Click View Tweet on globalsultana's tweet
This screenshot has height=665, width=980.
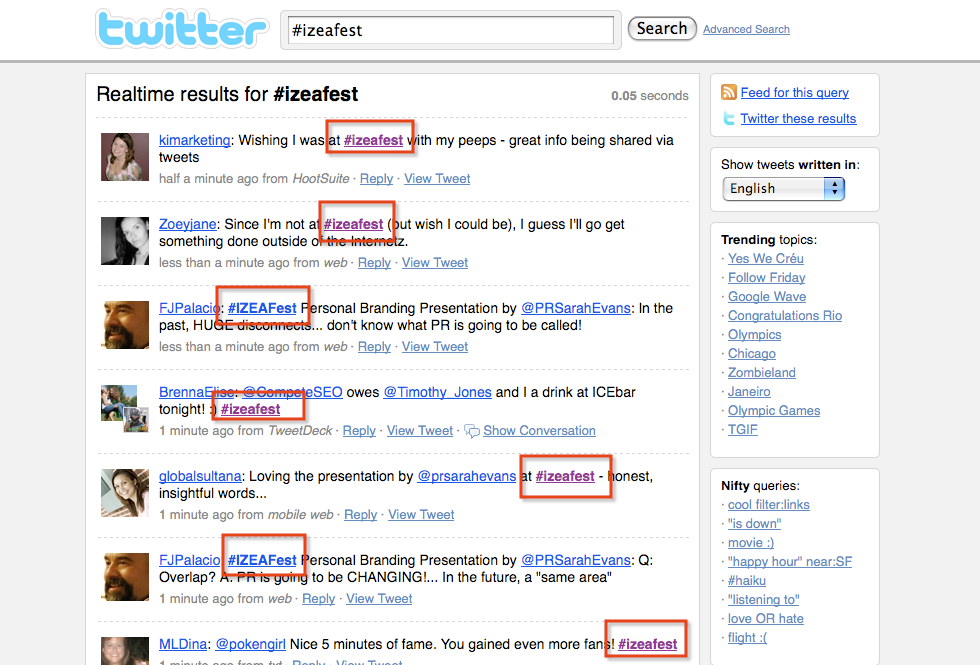click(421, 515)
